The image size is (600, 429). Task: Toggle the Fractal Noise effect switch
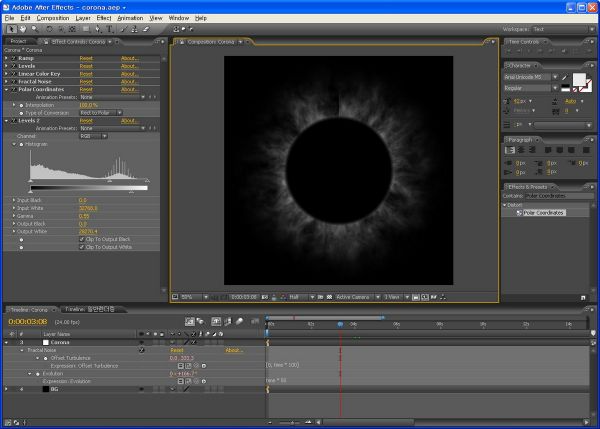[x=14, y=82]
